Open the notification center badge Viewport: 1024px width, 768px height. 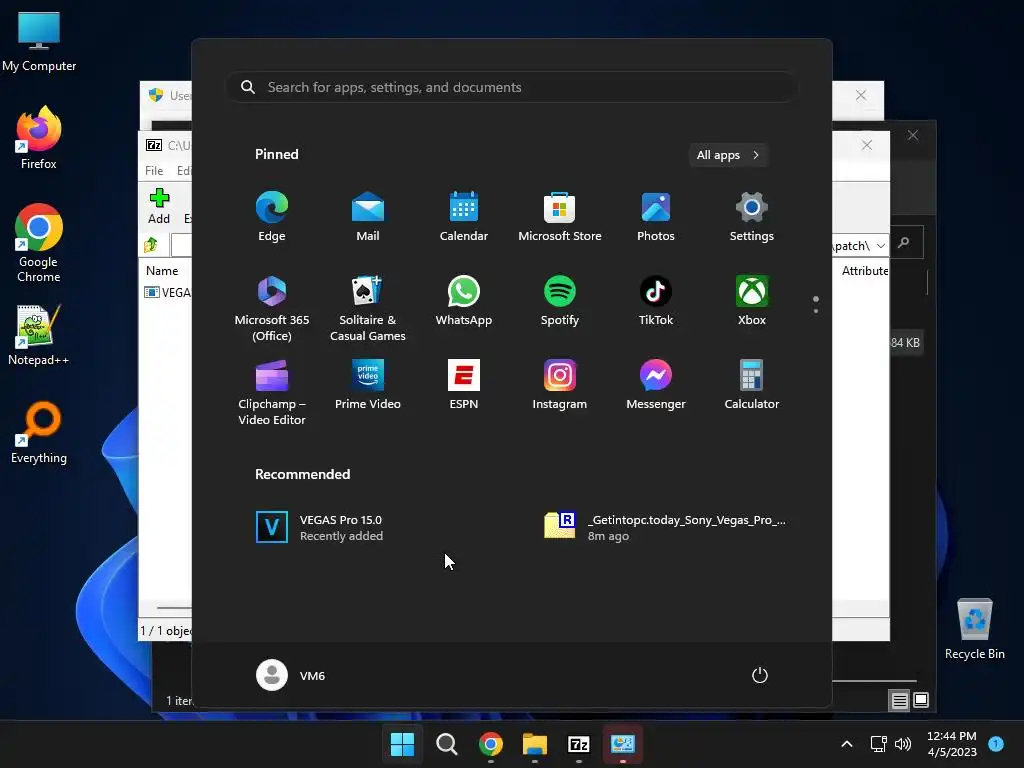pos(996,744)
